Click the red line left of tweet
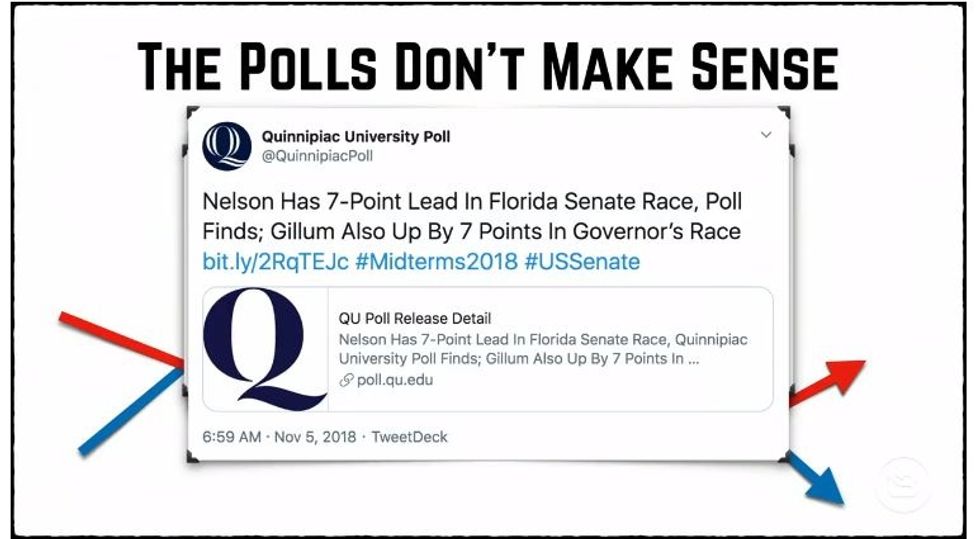 pyautogui.click(x=120, y=338)
